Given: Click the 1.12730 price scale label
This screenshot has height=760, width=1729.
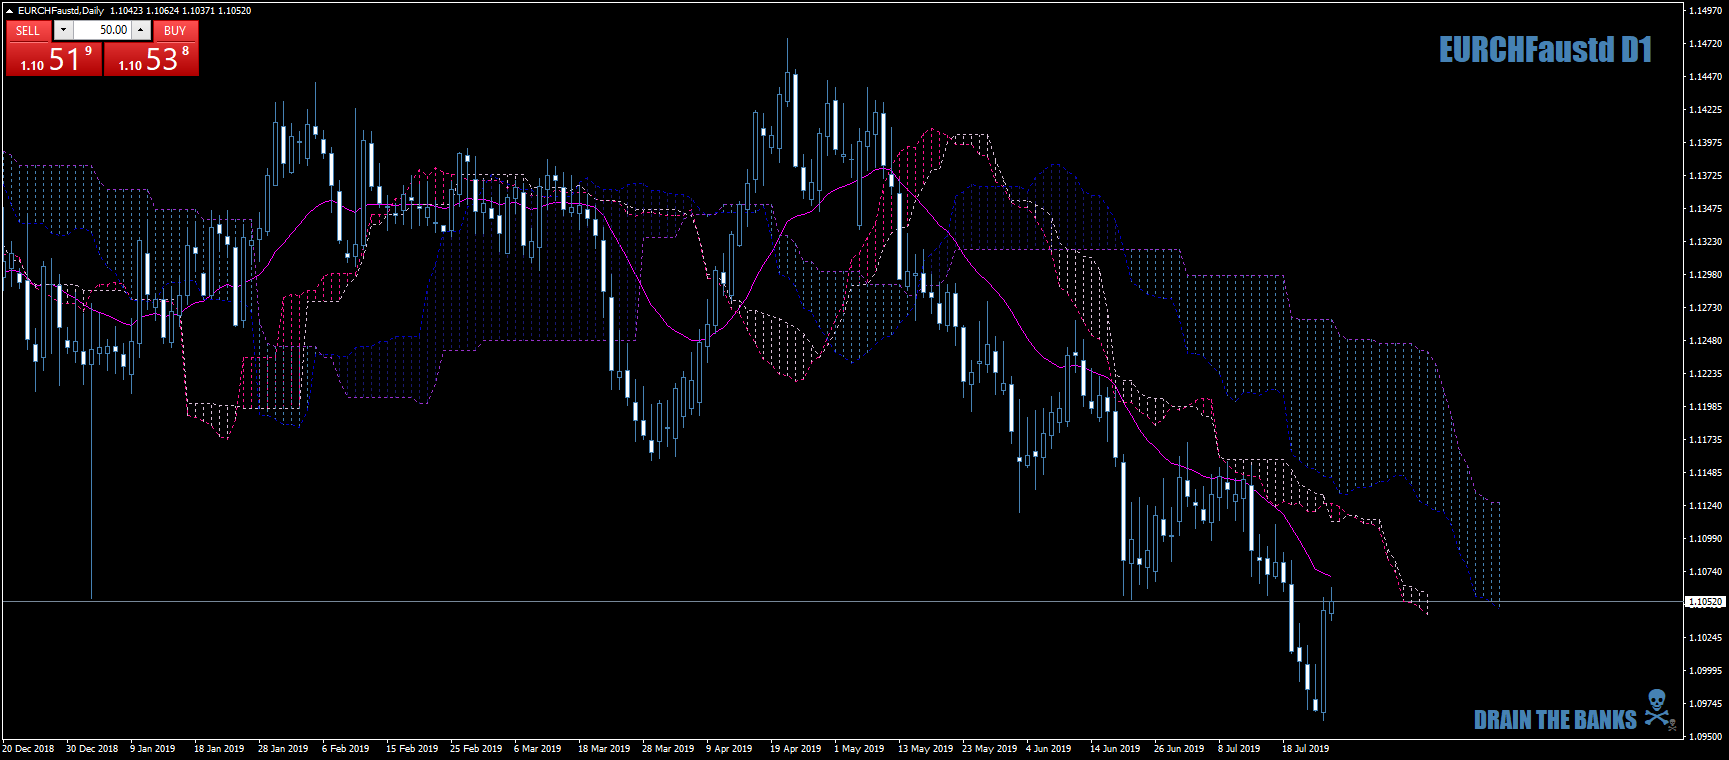Looking at the screenshot, I should click(1705, 308).
